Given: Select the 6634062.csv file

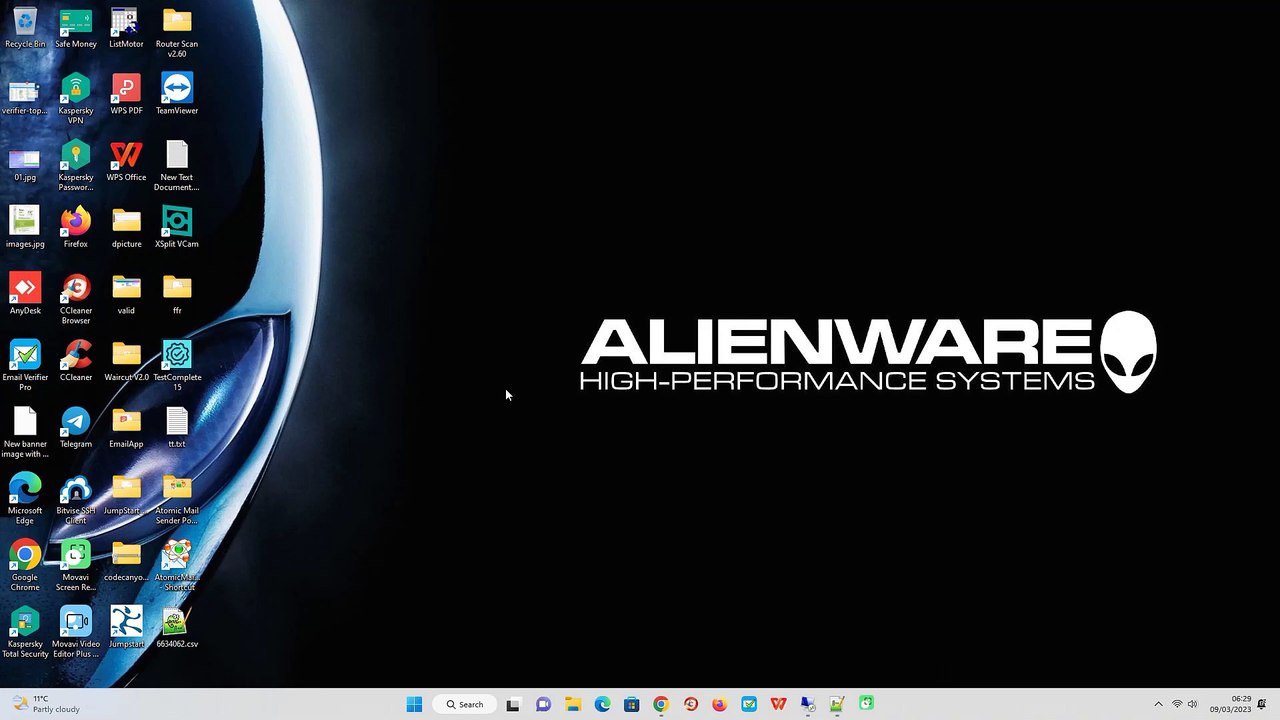Looking at the screenshot, I should coord(177,628).
